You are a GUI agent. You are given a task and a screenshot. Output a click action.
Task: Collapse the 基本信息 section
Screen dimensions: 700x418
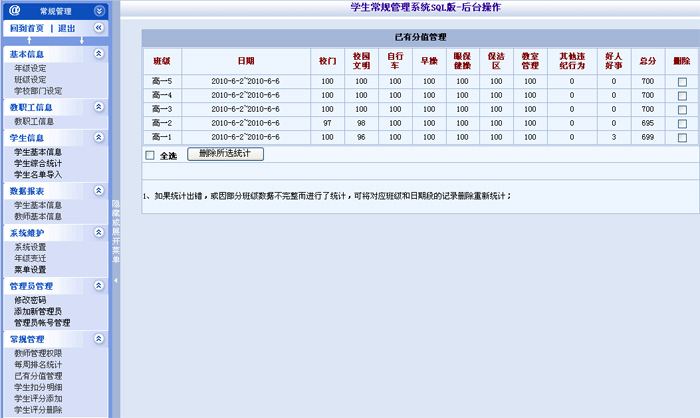(98, 54)
